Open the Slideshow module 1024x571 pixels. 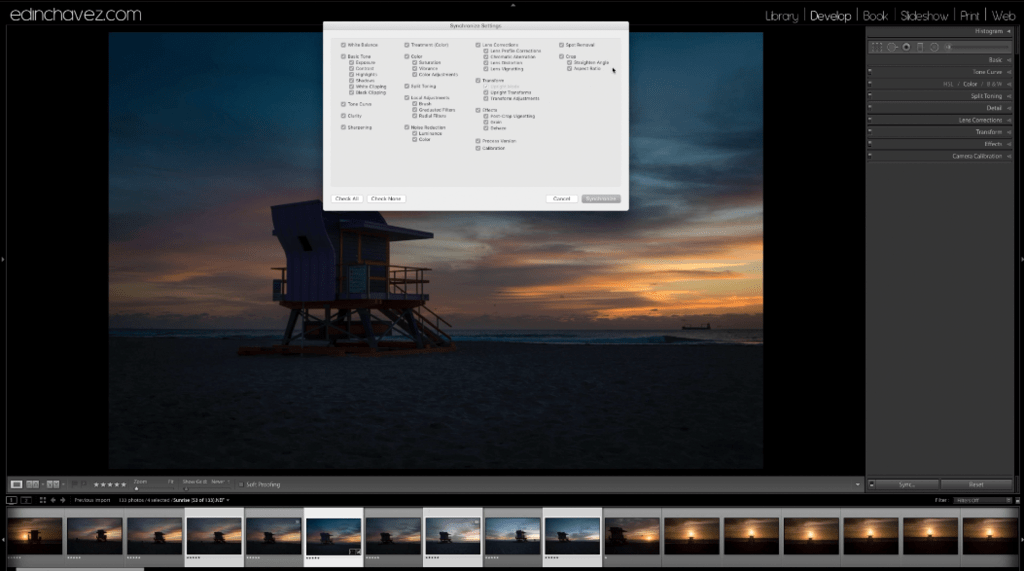tap(924, 16)
